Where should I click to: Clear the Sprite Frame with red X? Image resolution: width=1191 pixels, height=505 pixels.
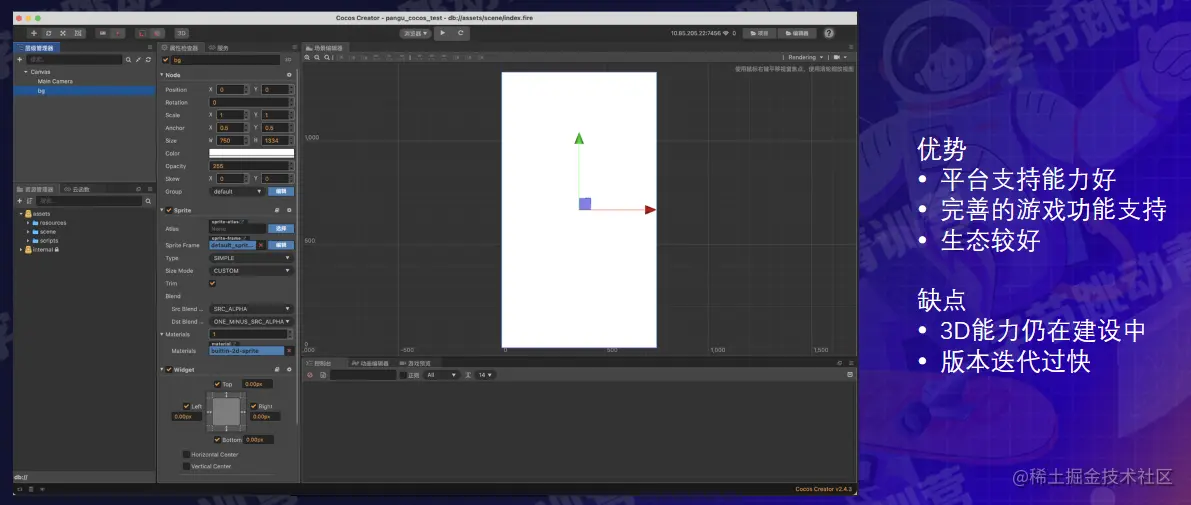click(x=261, y=245)
